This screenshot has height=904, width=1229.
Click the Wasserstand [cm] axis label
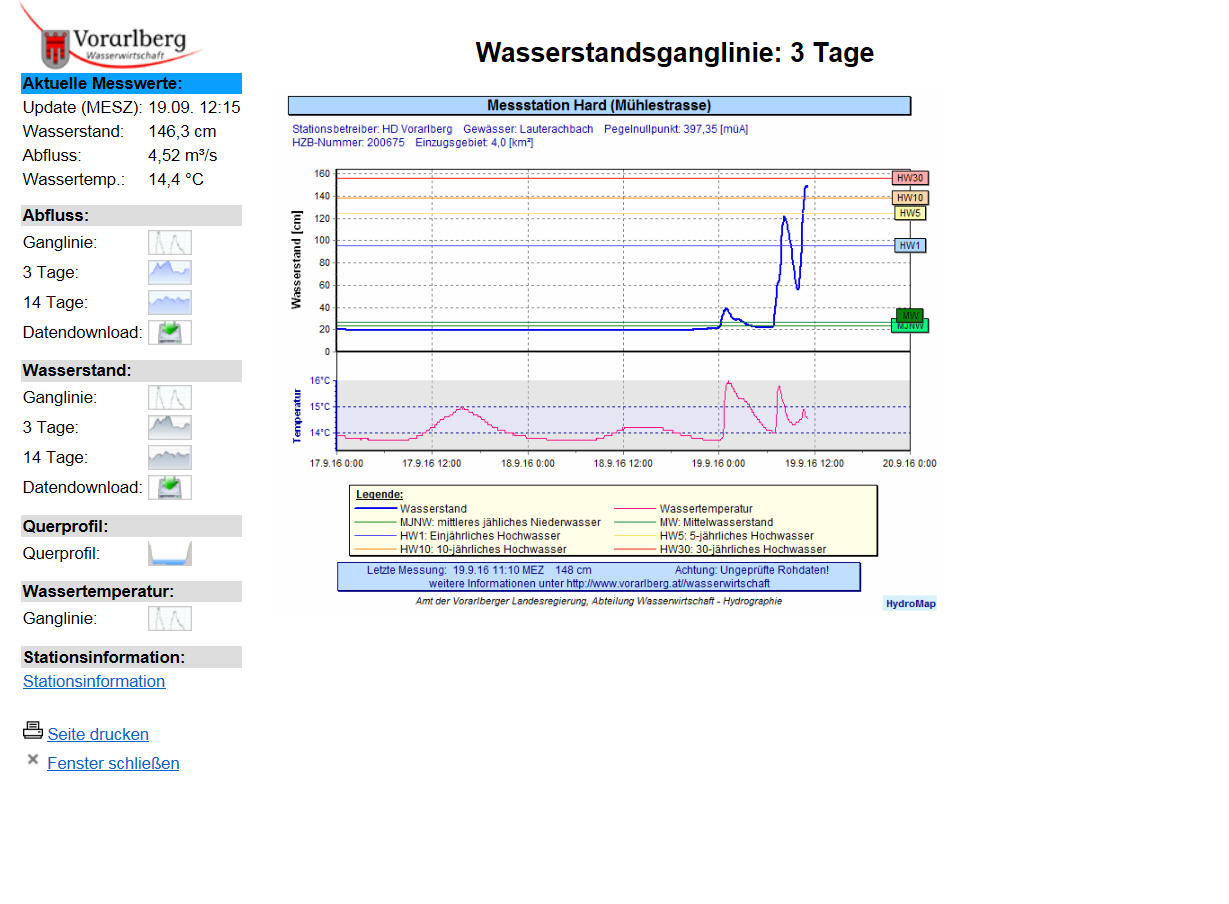click(x=297, y=259)
